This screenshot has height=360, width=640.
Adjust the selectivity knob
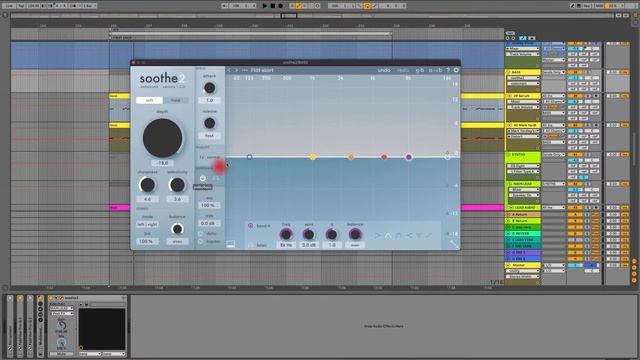pyautogui.click(x=177, y=185)
